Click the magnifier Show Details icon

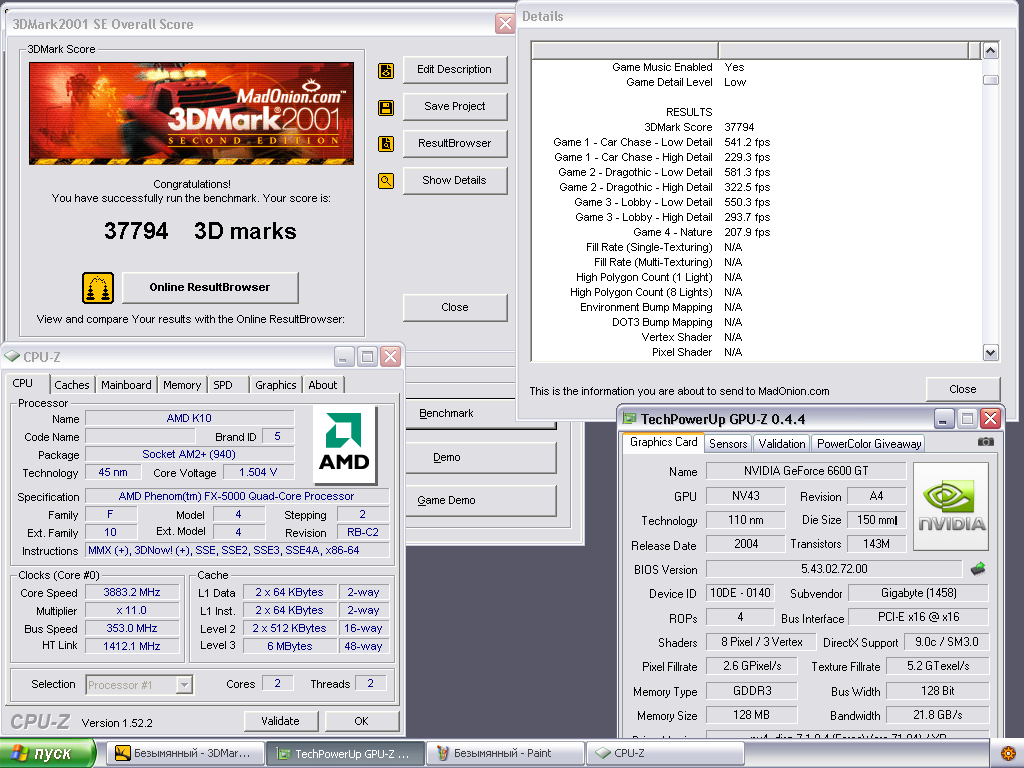(x=386, y=181)
